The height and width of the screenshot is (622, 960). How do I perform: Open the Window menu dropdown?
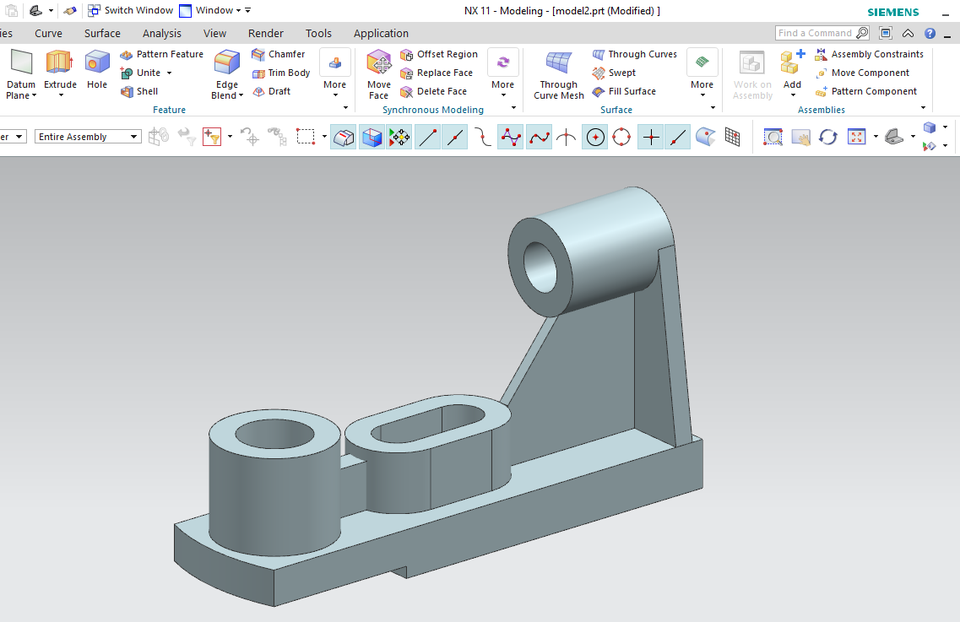(x=214, y=10)
